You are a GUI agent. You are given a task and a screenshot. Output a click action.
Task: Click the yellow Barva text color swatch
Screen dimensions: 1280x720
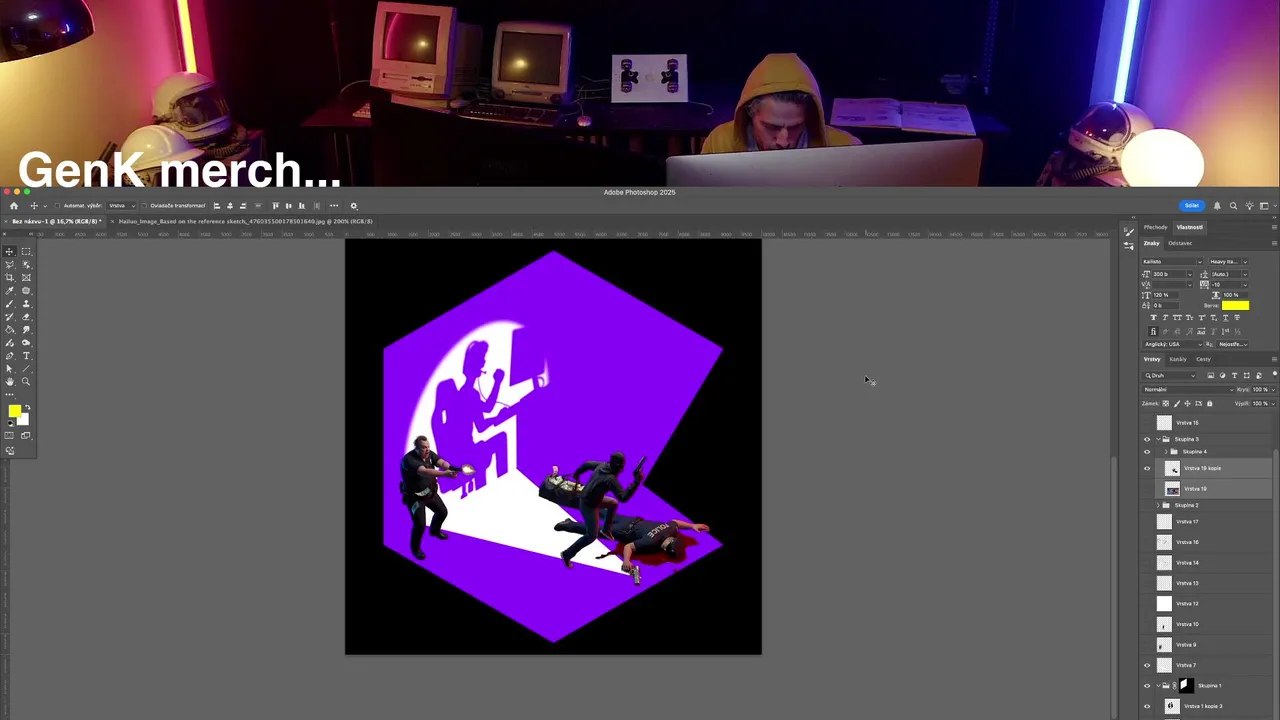point(1235,305)
